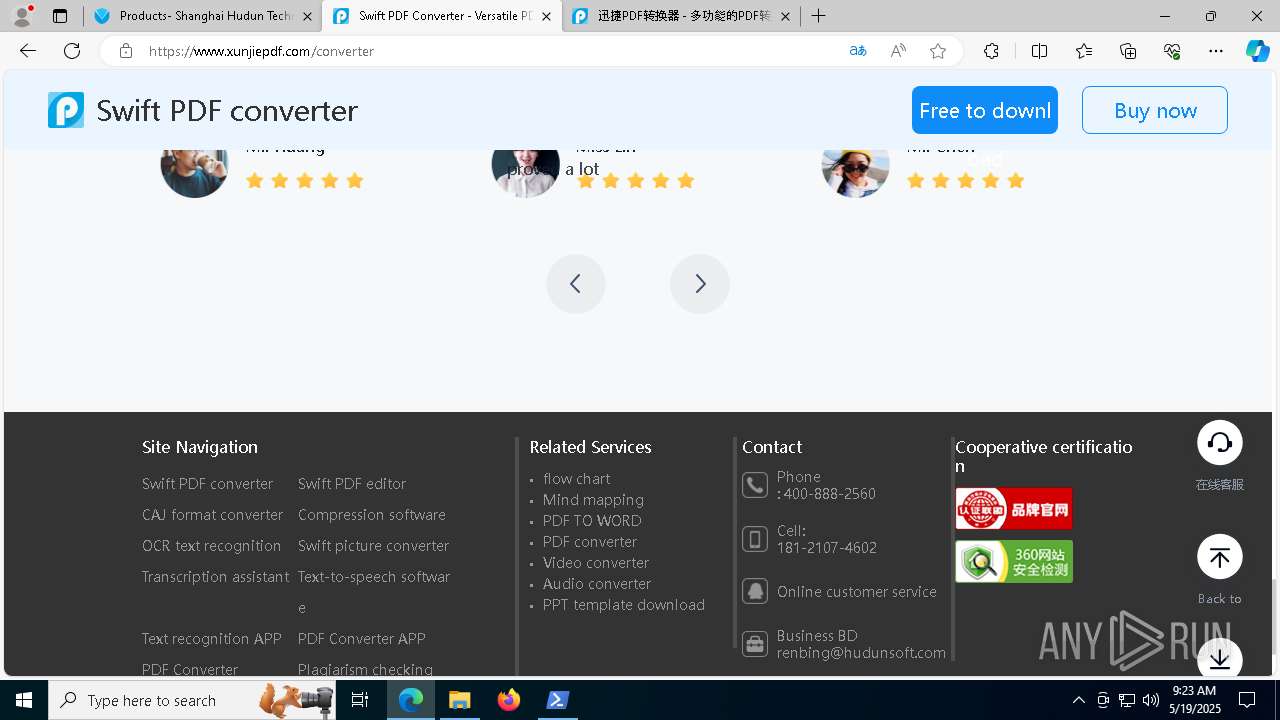Click the Free to download button

tap(985, 110)
